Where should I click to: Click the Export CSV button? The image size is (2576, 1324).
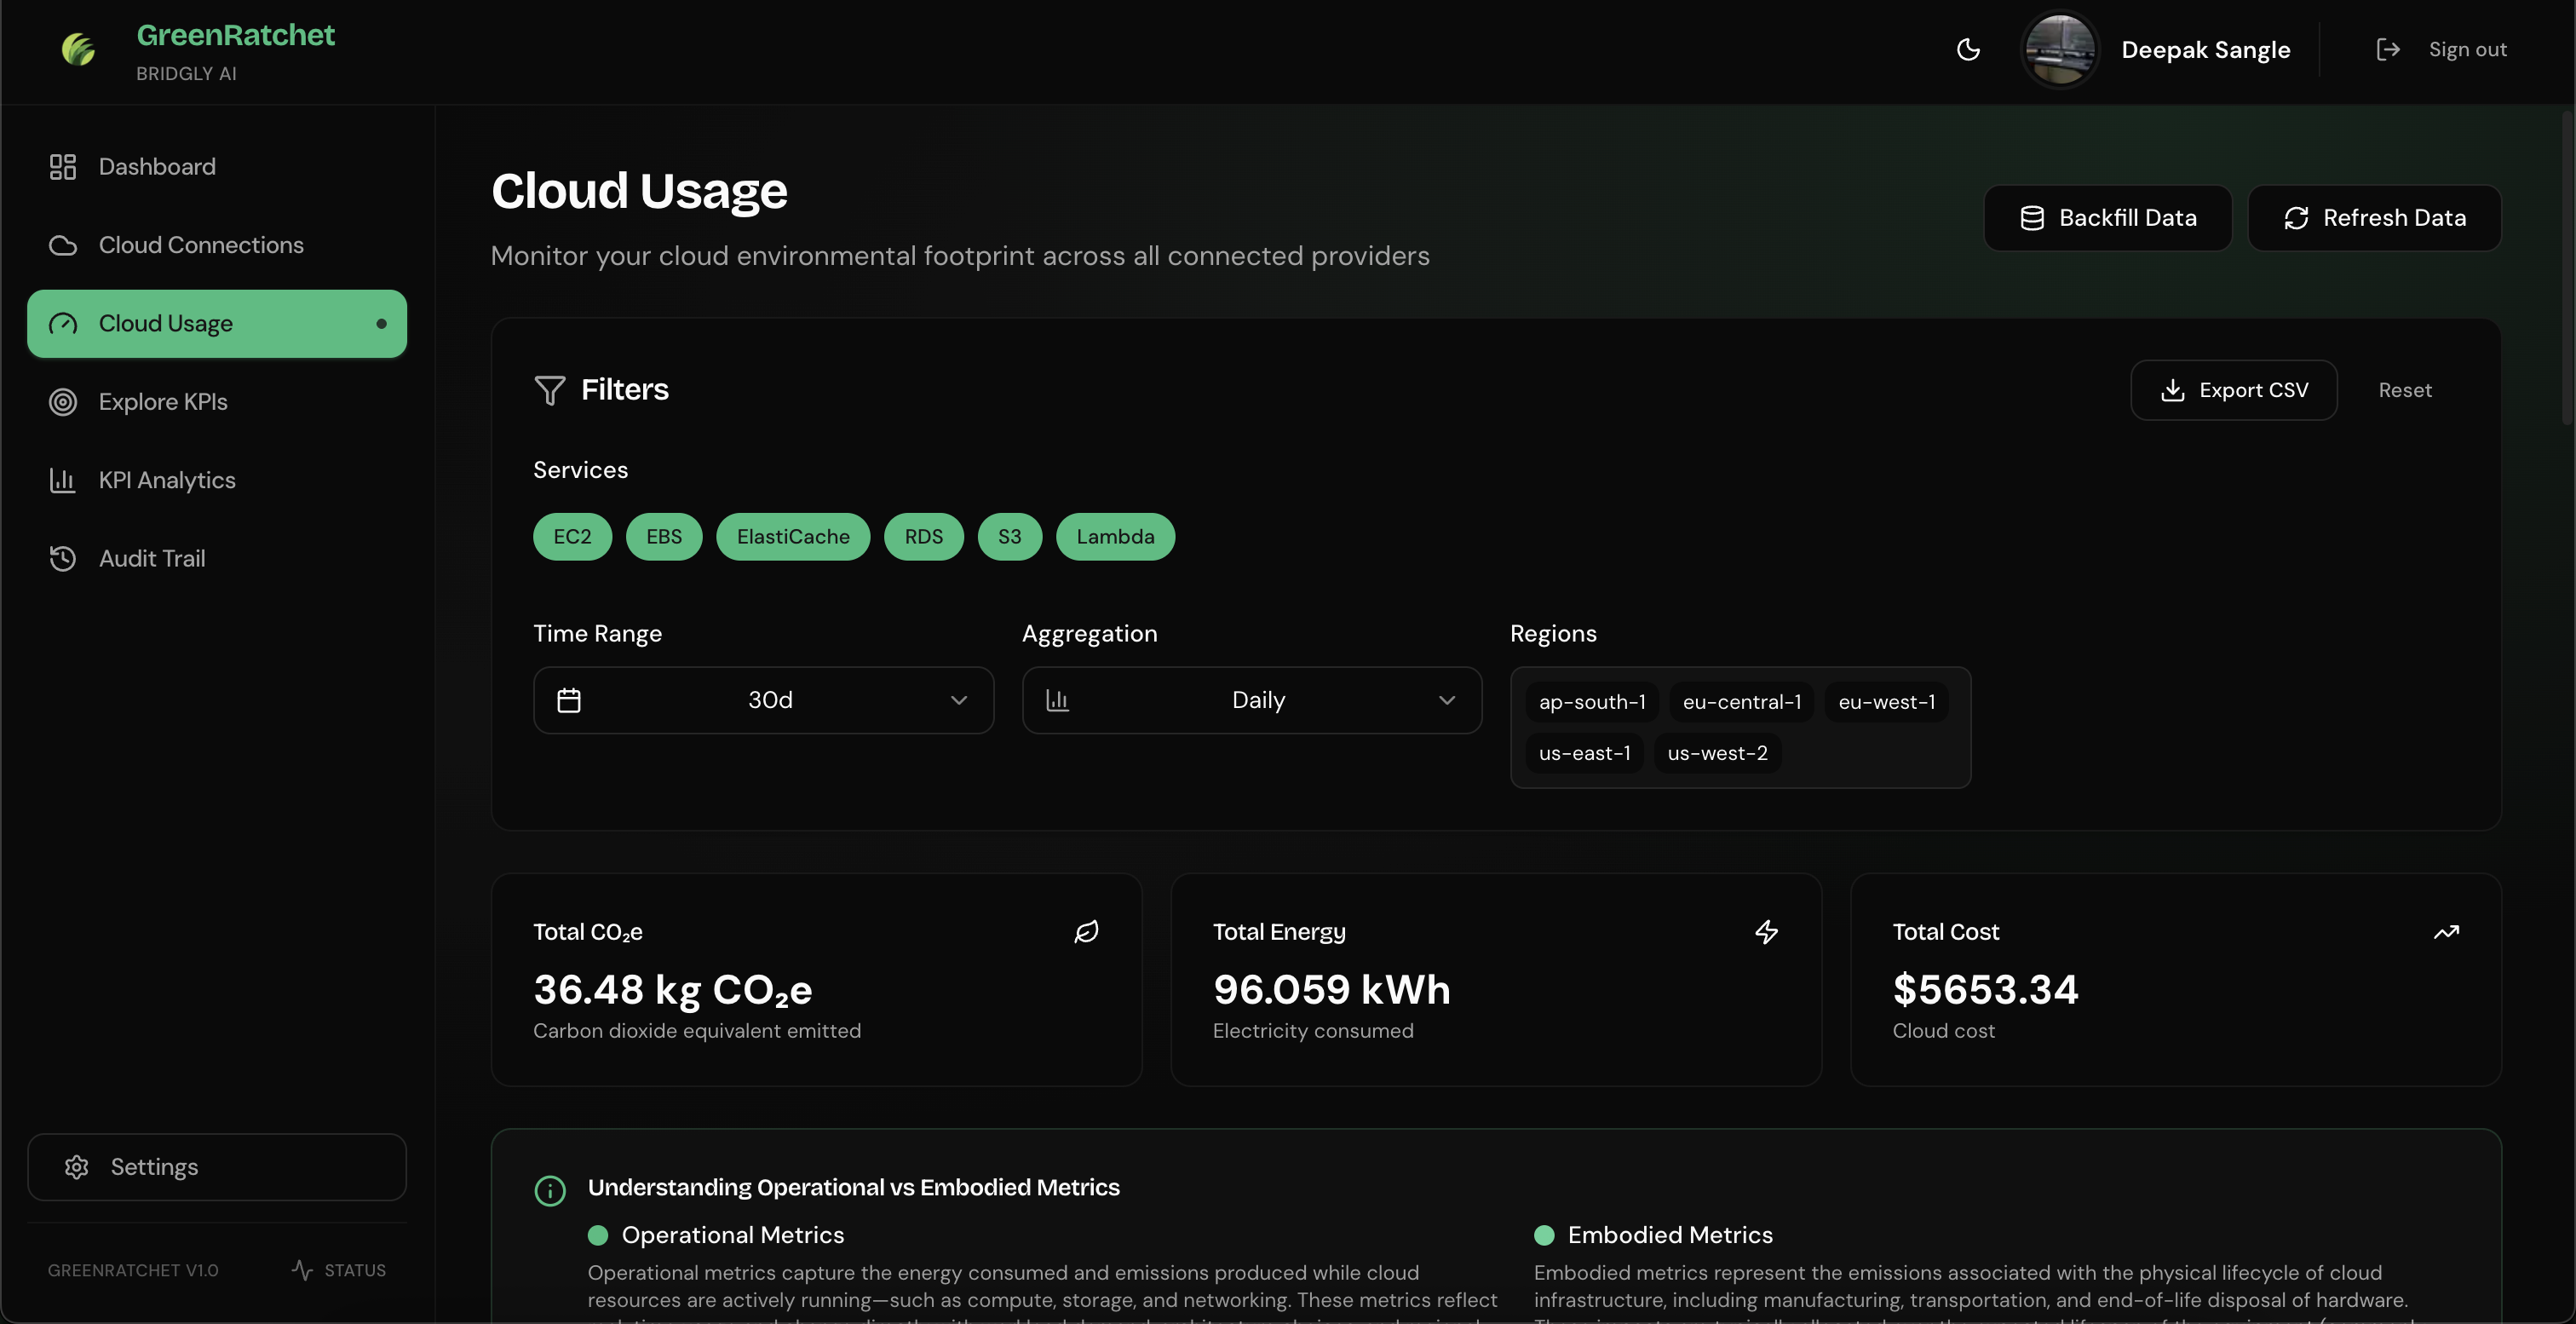[2233, 390]
